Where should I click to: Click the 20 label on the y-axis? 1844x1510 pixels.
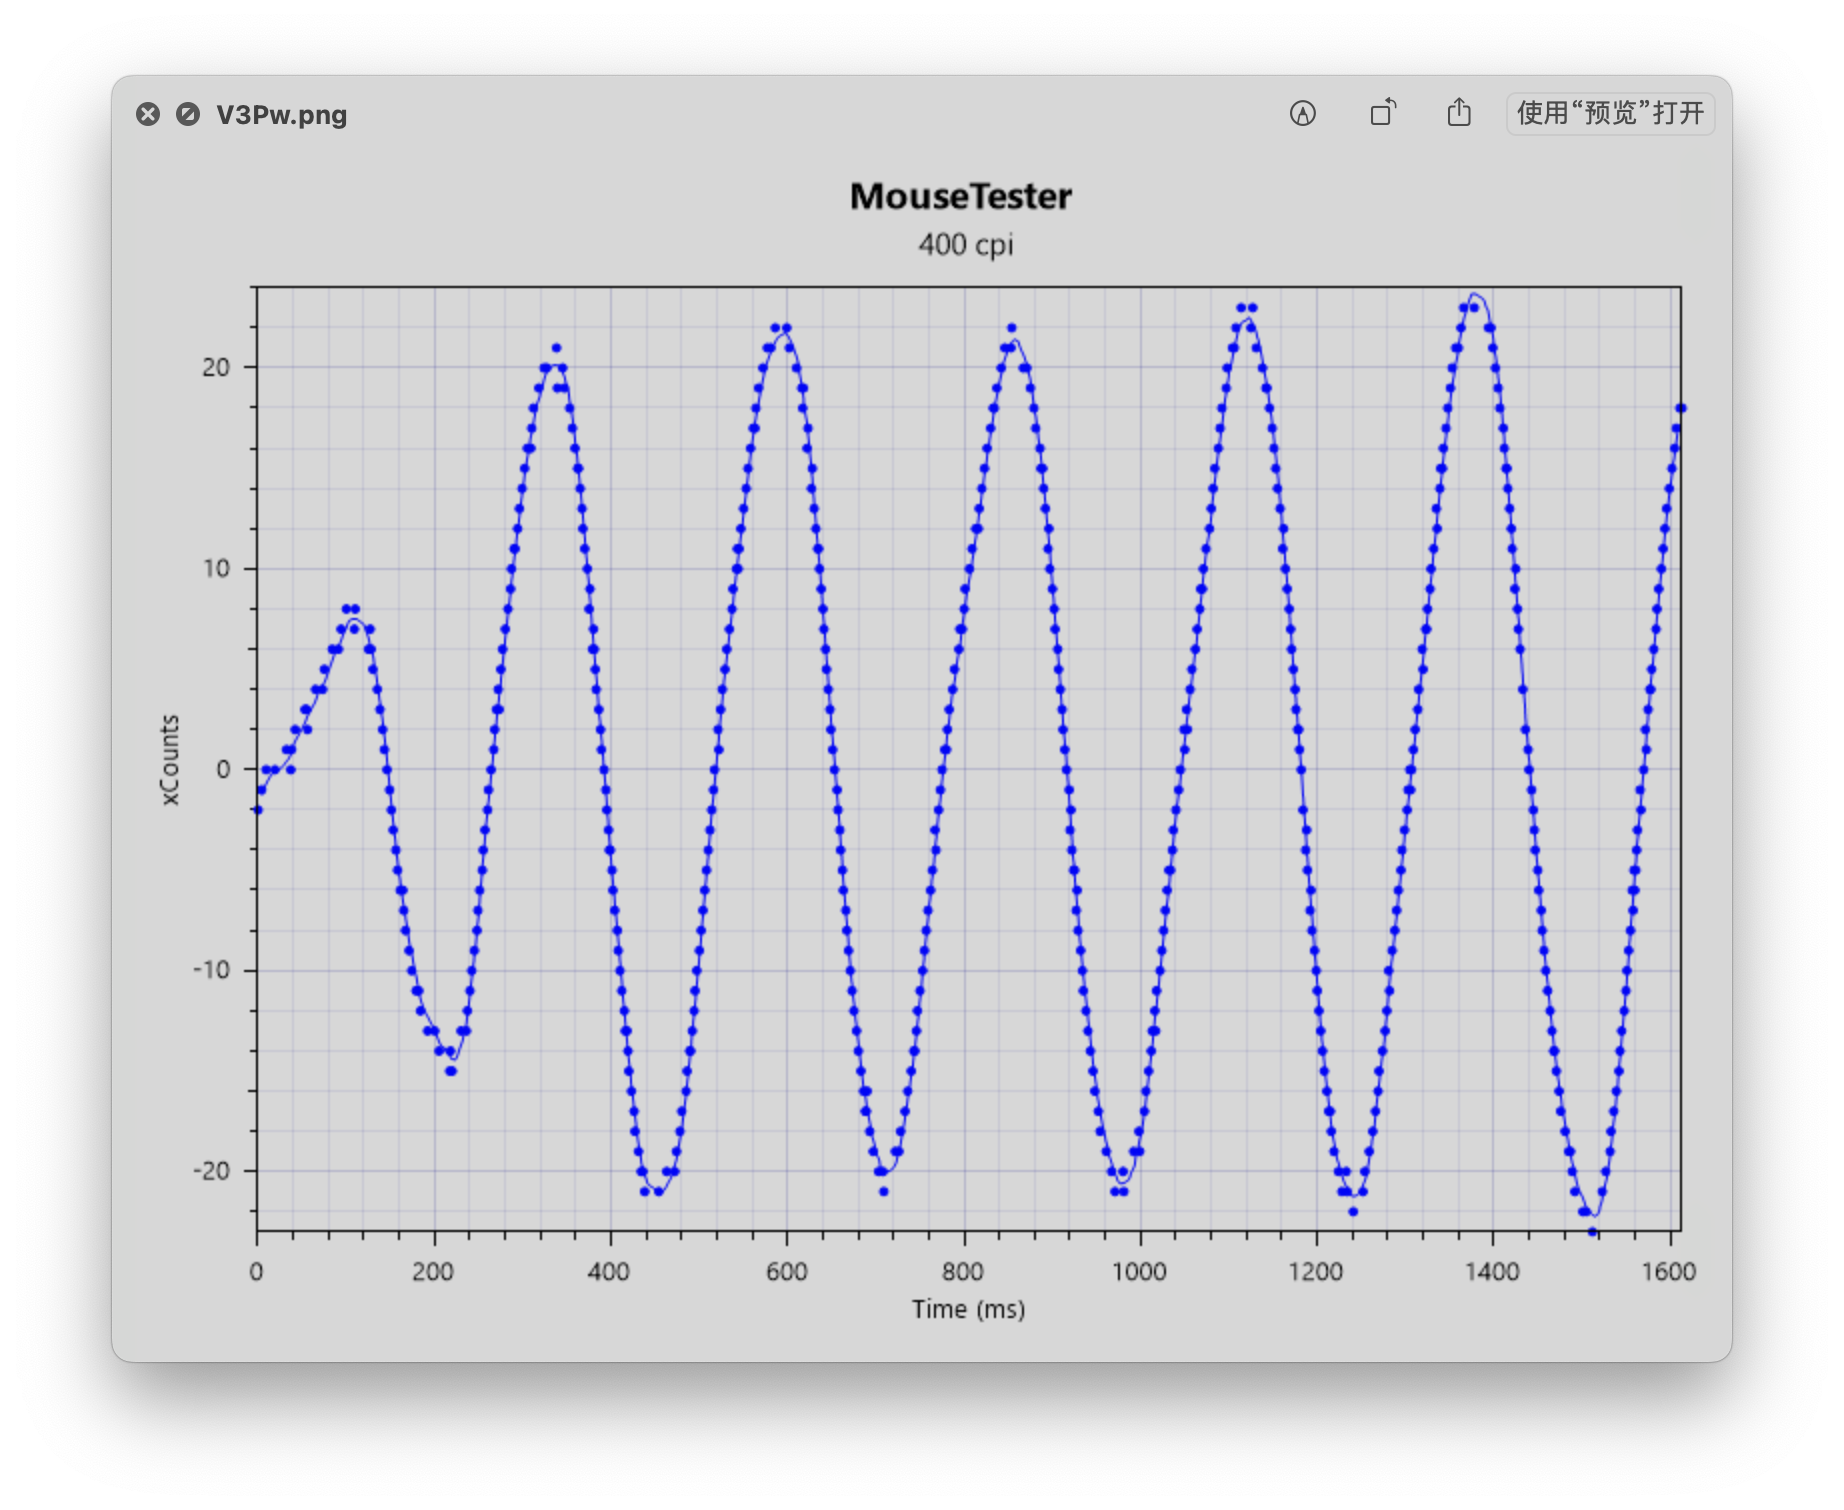point(215,367)
